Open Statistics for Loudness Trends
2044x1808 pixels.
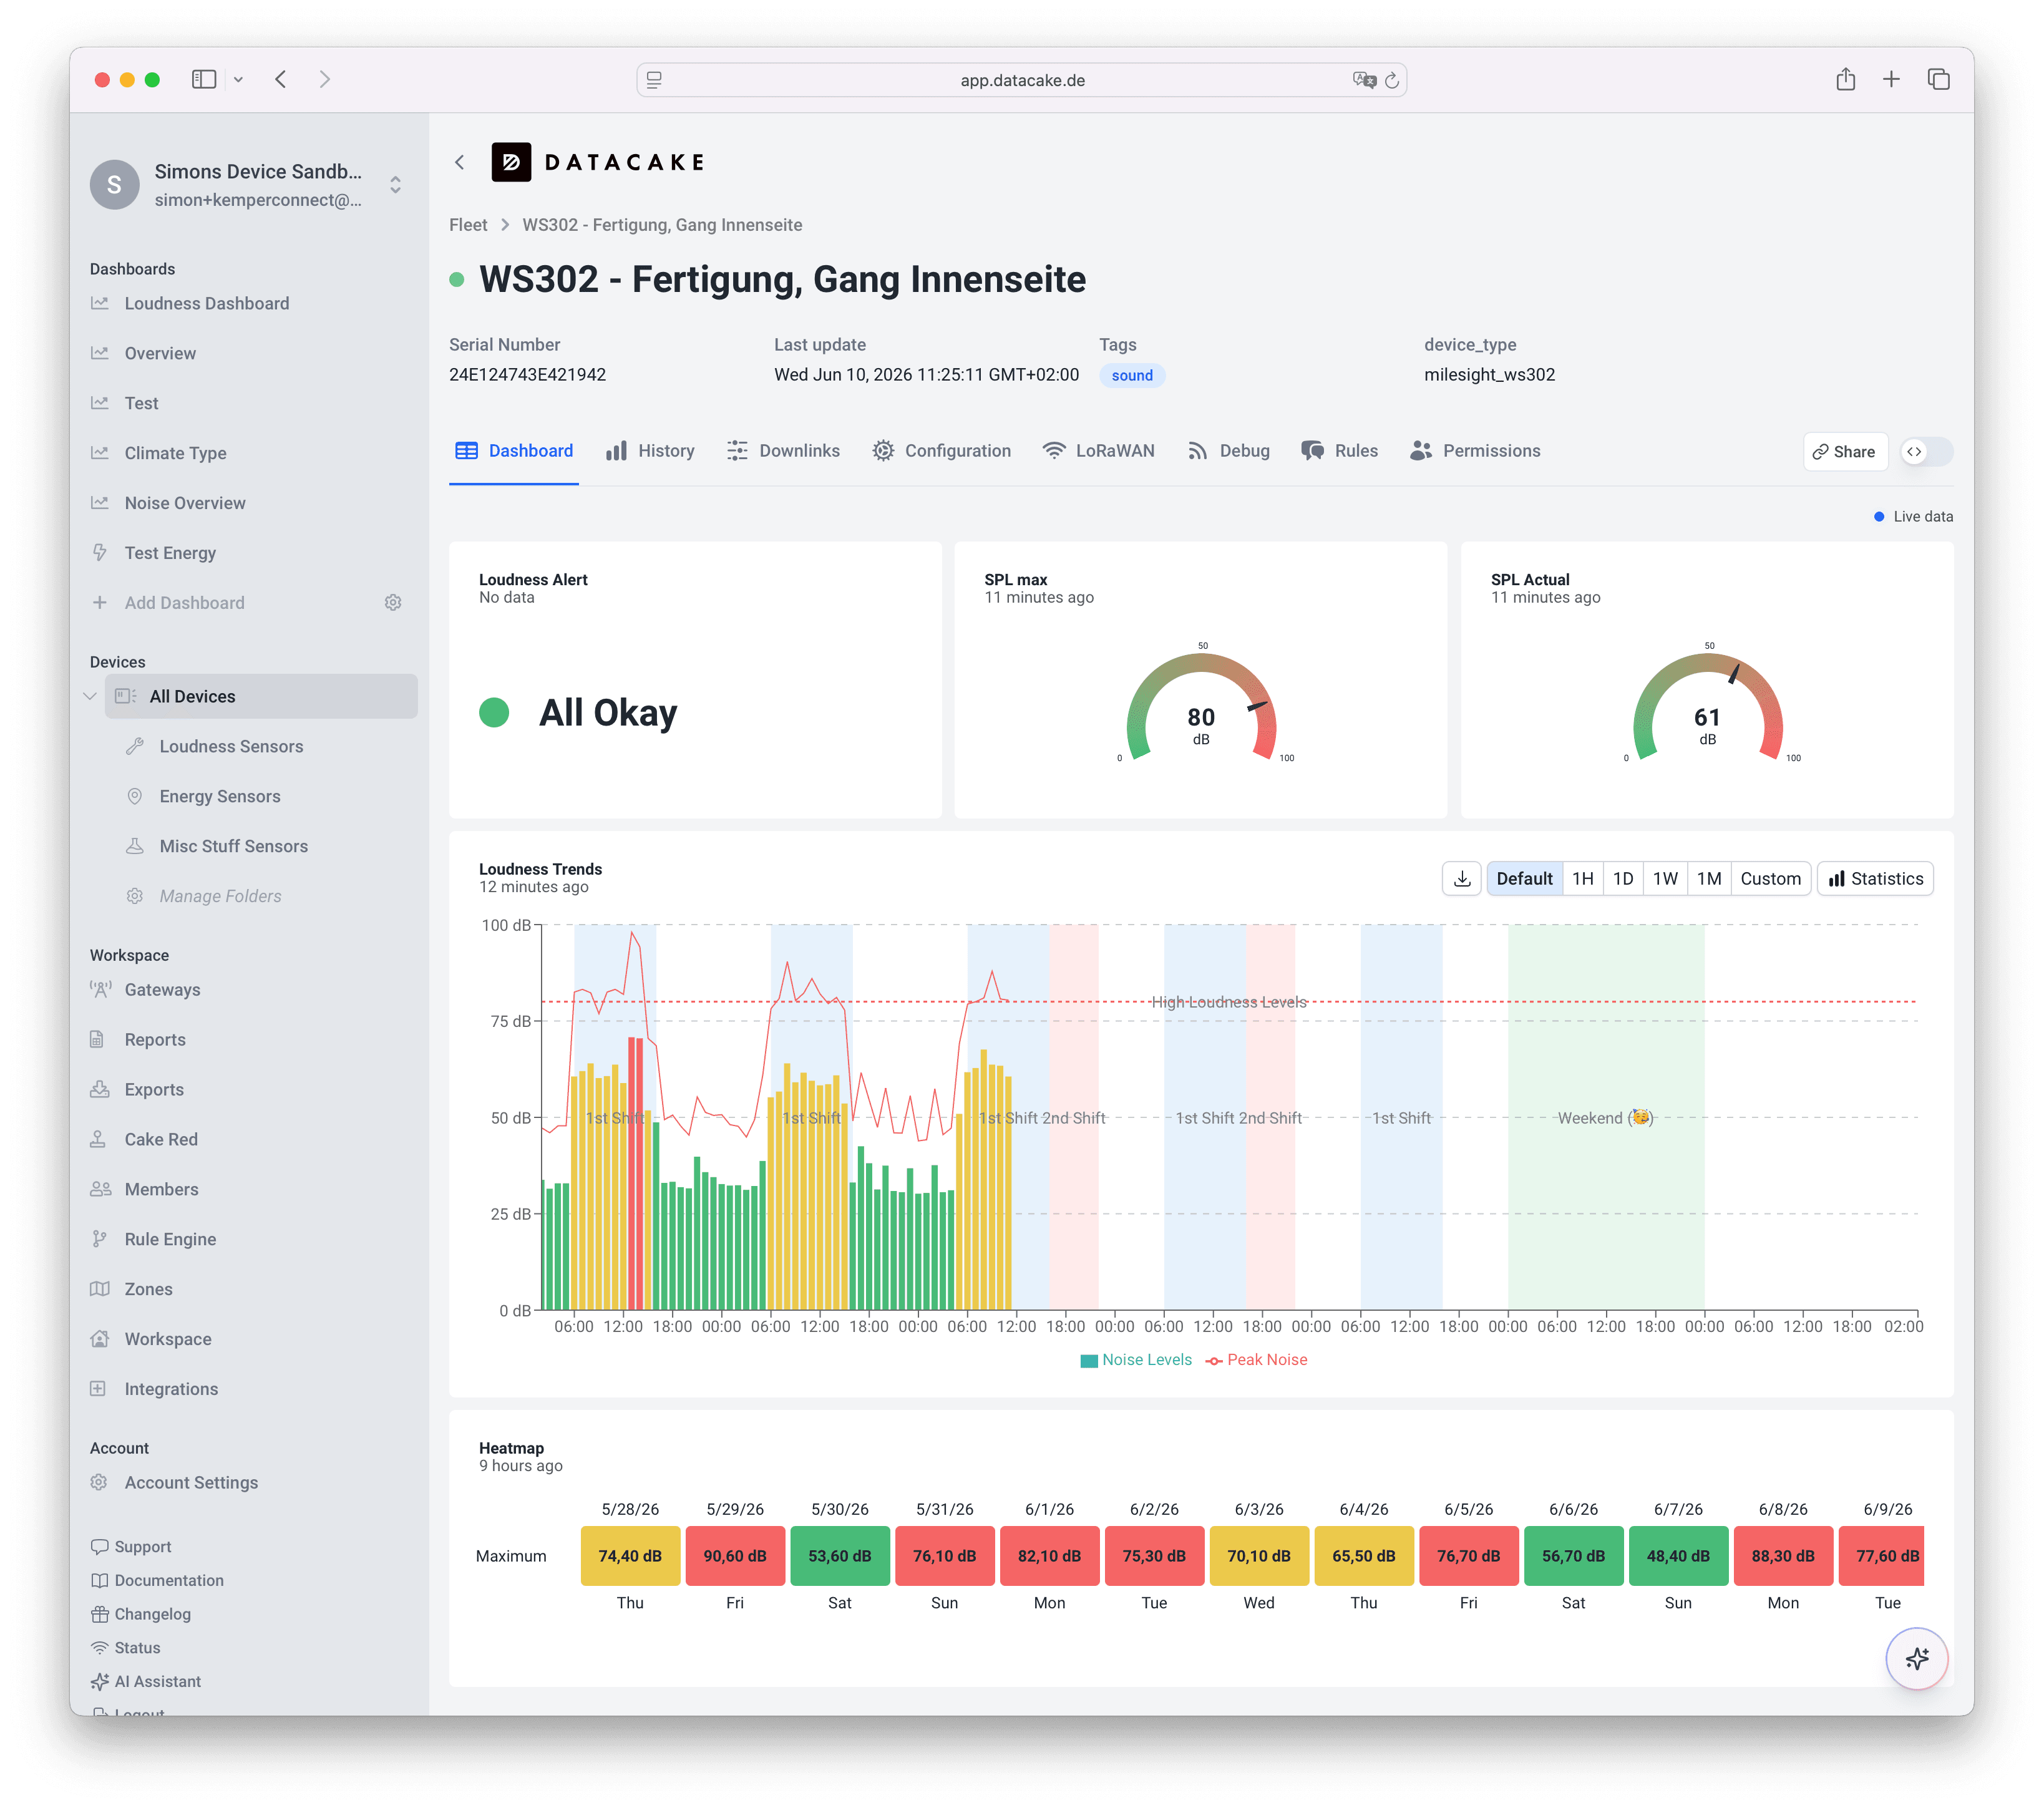pos(1875,879)
